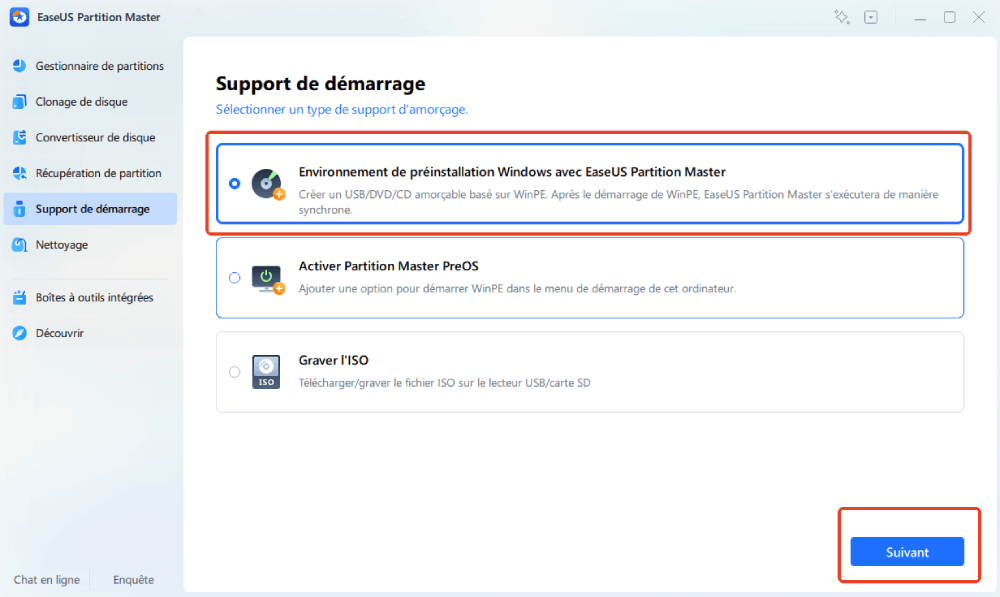The width and height of the screenshot is (1000, 597).
Task: Open Boîtes à outils intégrées menu item
Action: pos(90,297)
